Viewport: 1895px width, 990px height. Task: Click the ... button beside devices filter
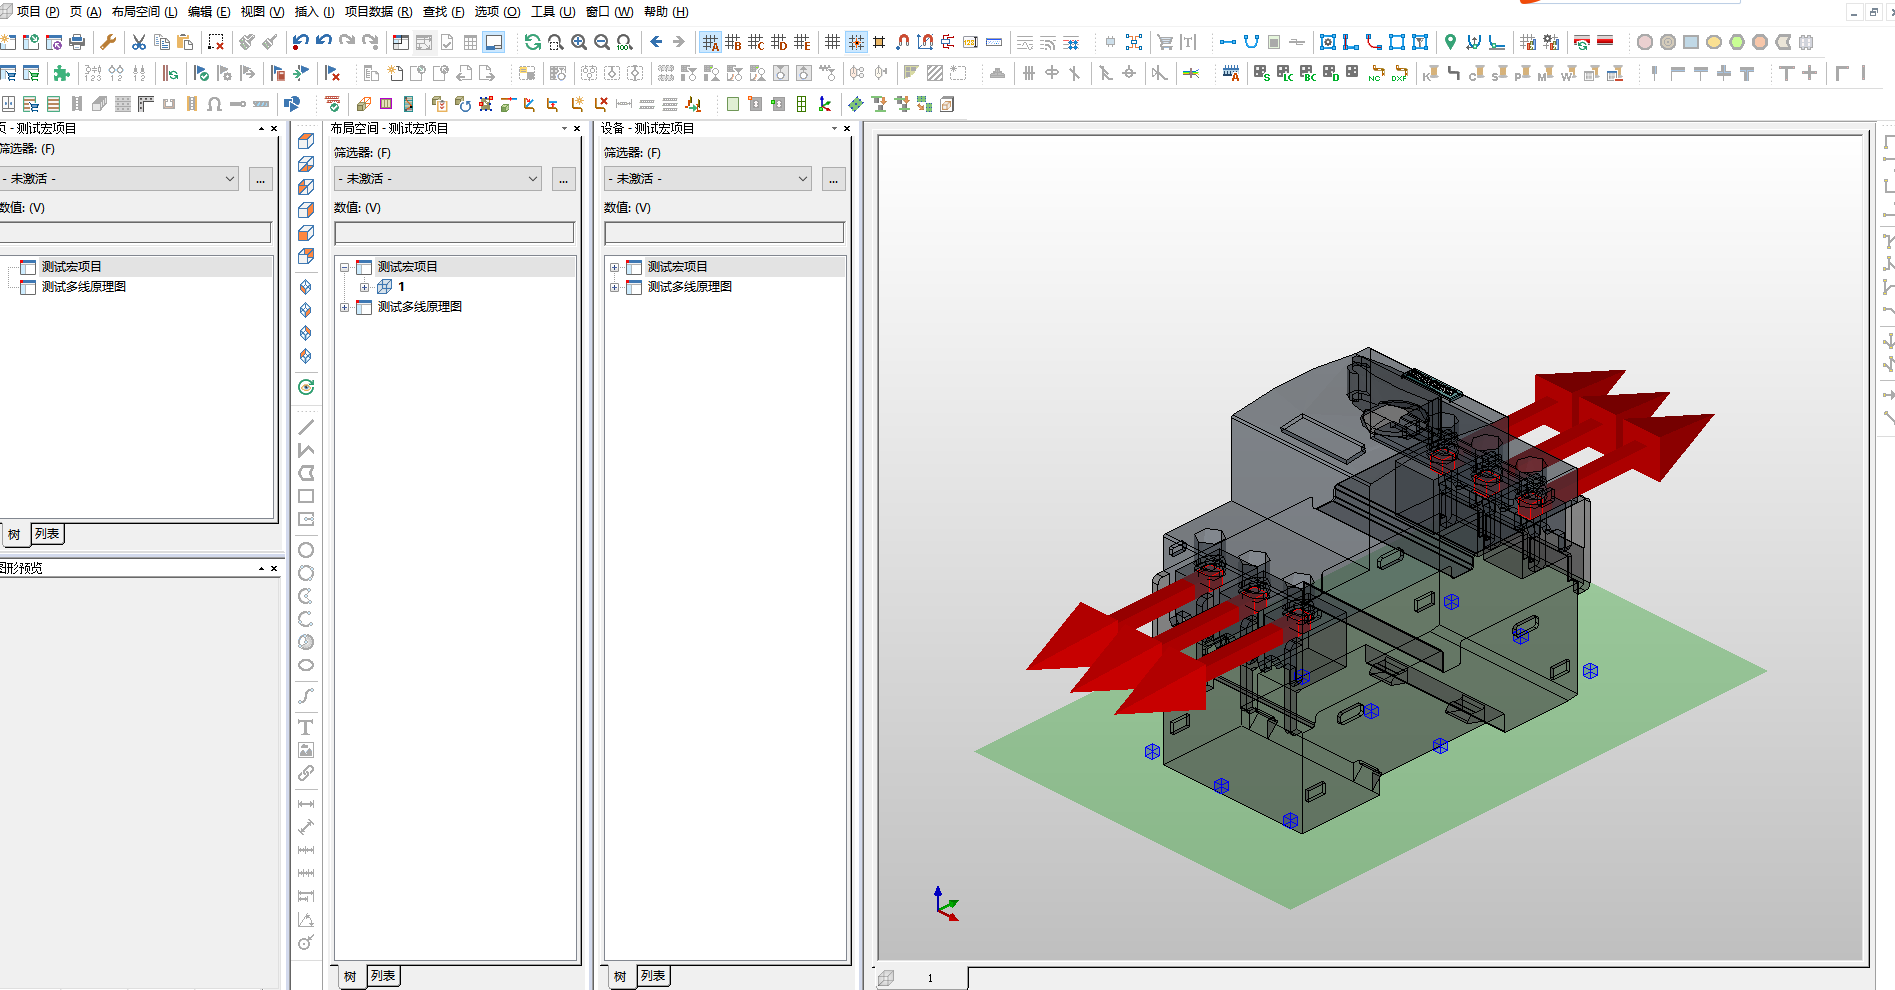(x=833, y=179)
